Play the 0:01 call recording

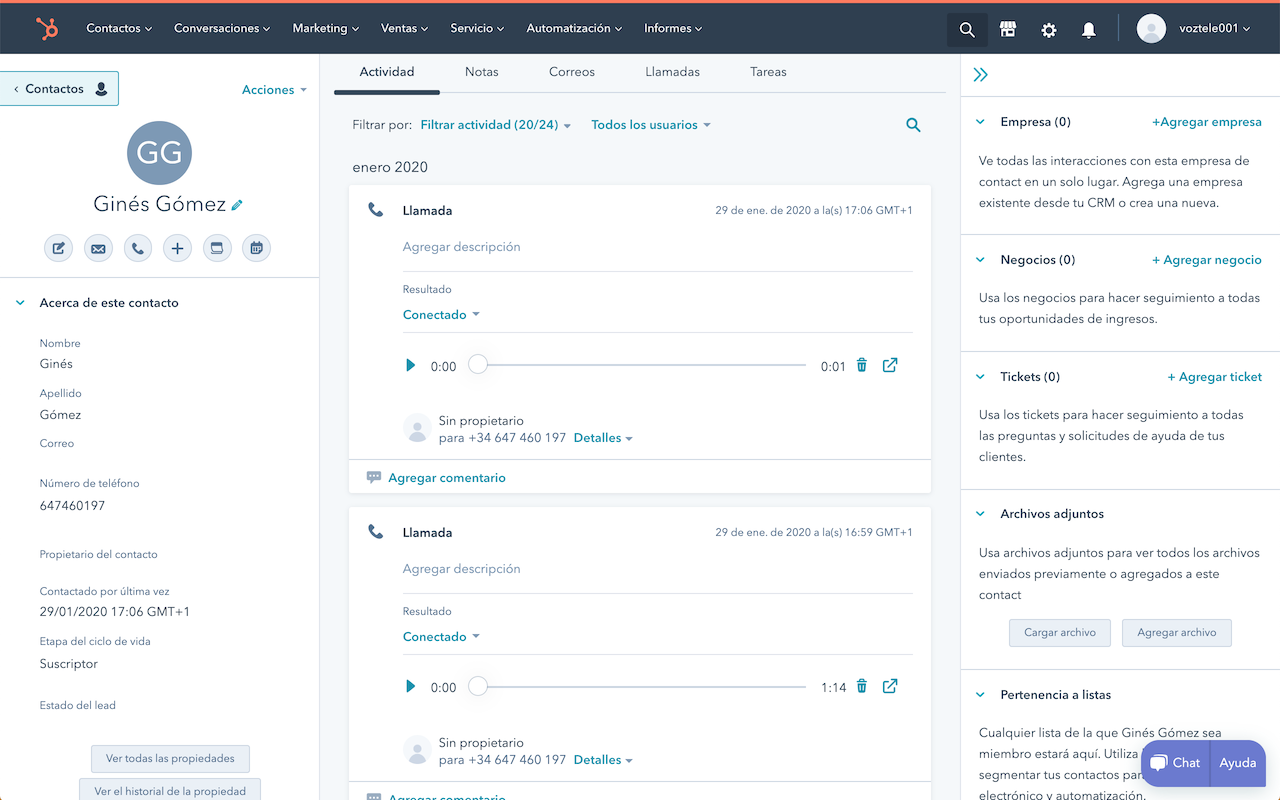pyautogui.click(x=410, y=366)
